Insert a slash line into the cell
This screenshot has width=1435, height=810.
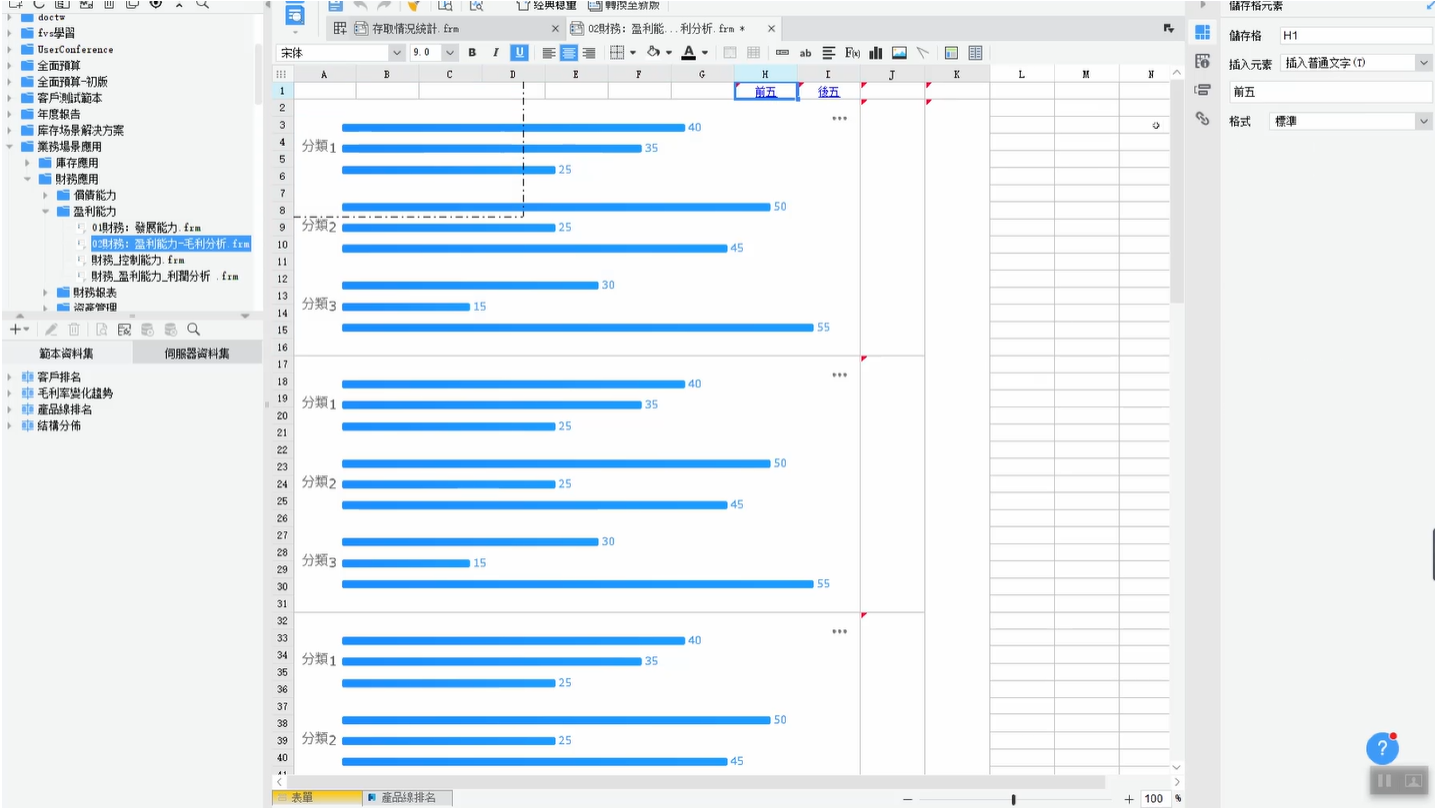[922, 53]
